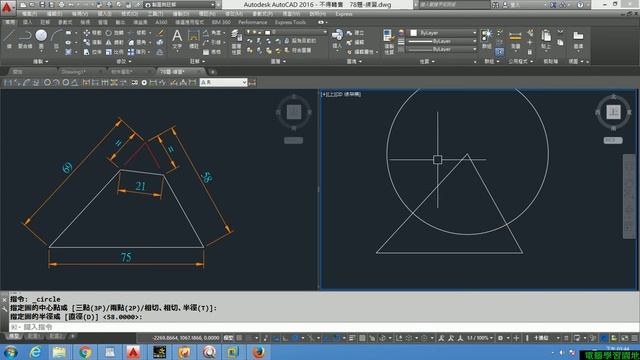640x360 pixels.
Task: Toggle object snap in status bar
Action: (x=337, y=338)
